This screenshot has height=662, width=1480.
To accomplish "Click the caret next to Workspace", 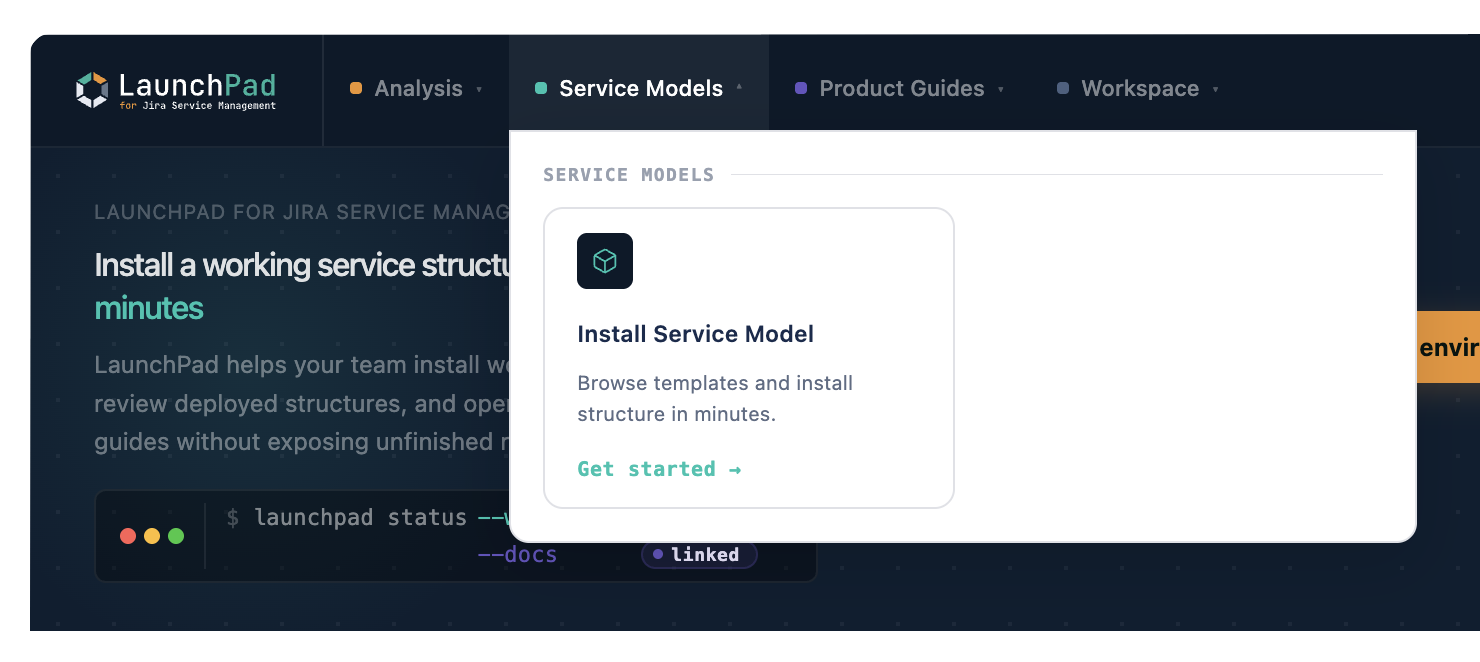I will point(1215,89).
